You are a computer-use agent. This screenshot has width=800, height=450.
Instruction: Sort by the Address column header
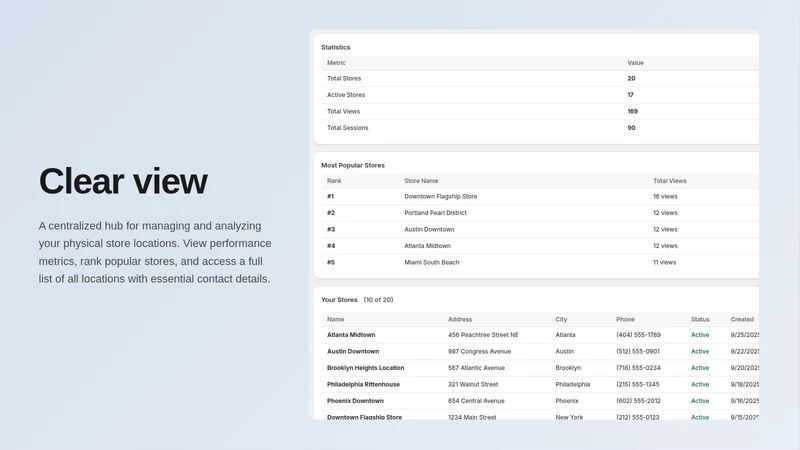460,319
